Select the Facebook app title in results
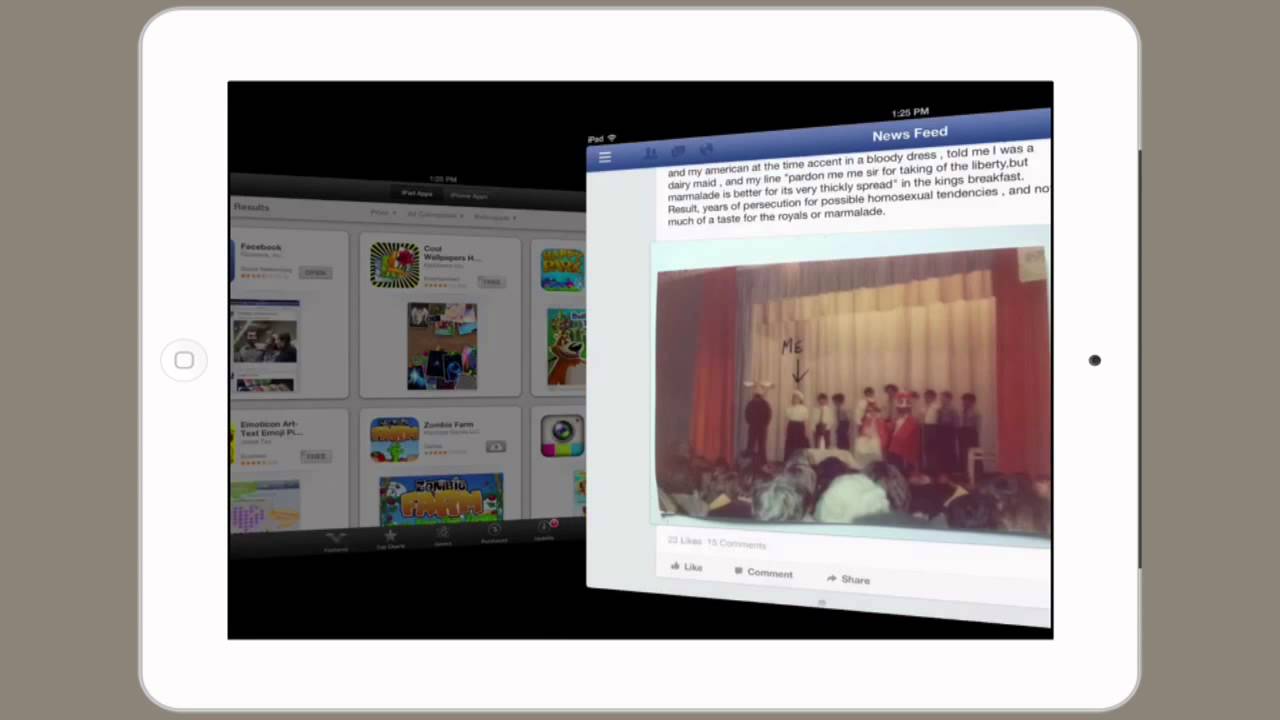 click(261, 247)
